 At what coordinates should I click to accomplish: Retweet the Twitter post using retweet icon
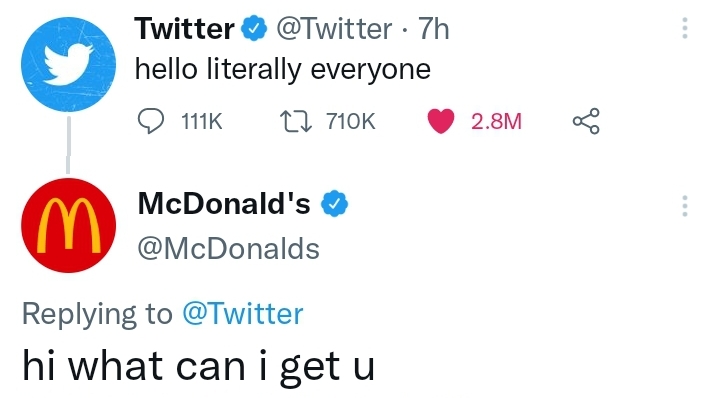(296, 122)
